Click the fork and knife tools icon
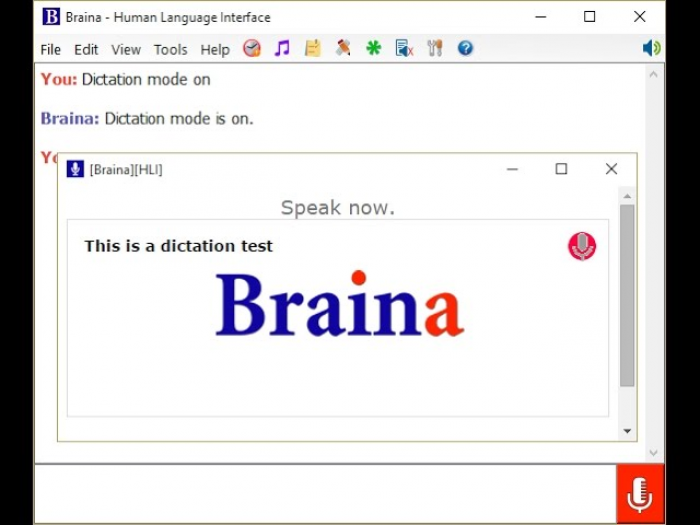700x525 pixels. click(434, 48)
